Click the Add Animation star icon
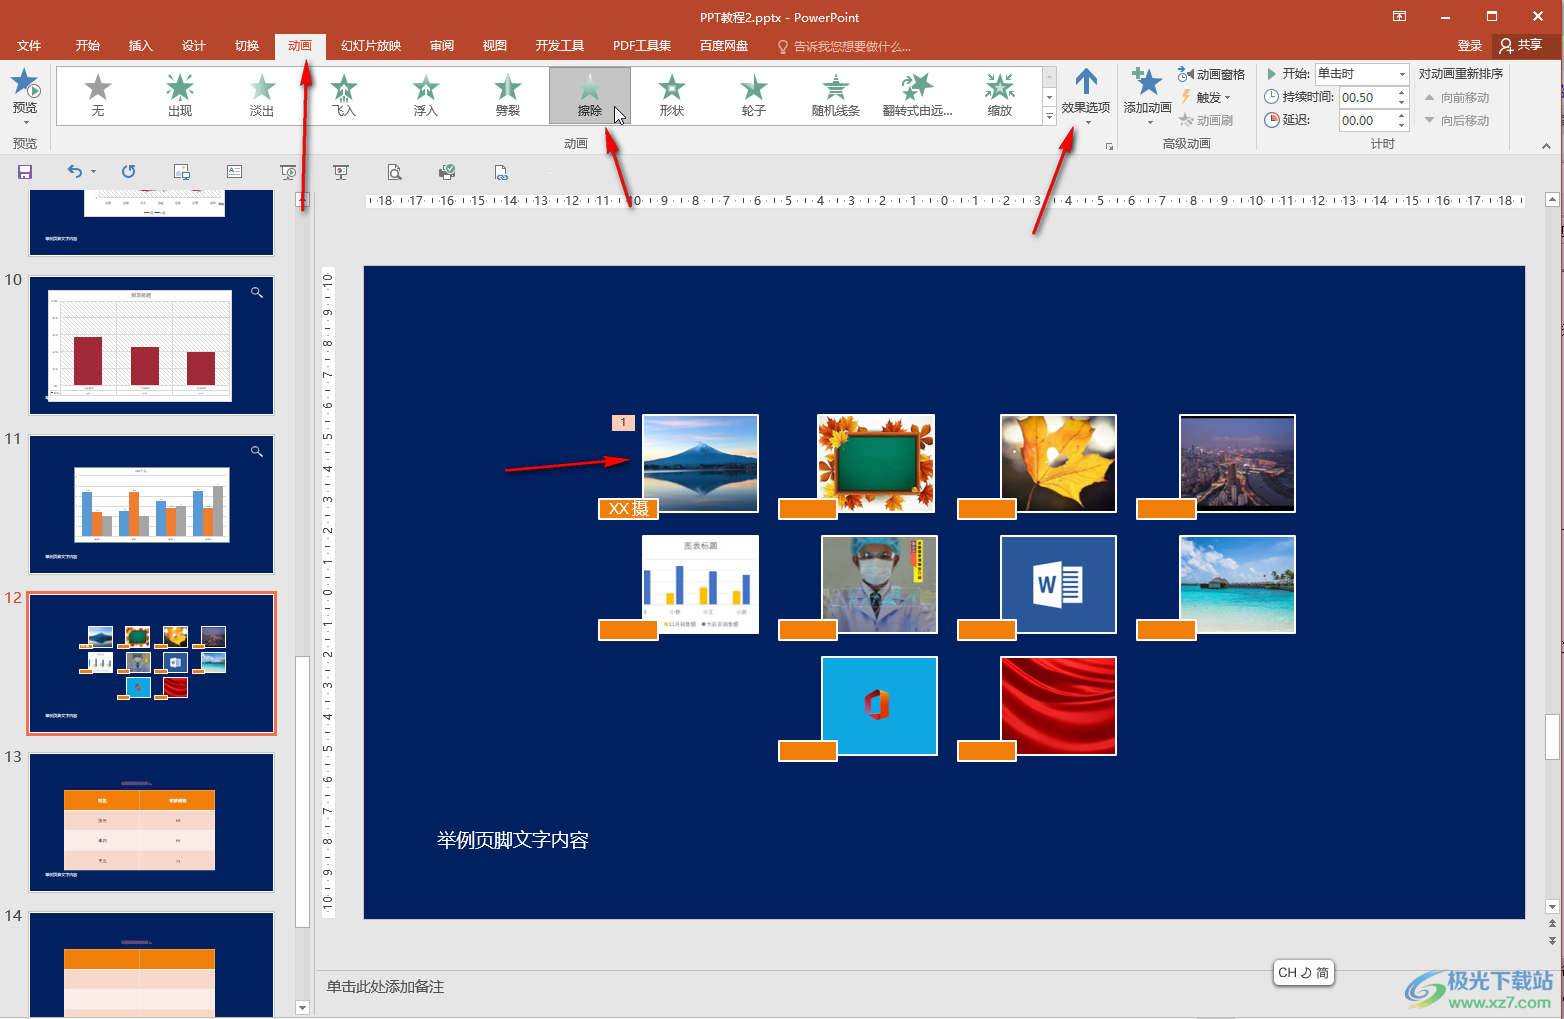 point(1147,82)
